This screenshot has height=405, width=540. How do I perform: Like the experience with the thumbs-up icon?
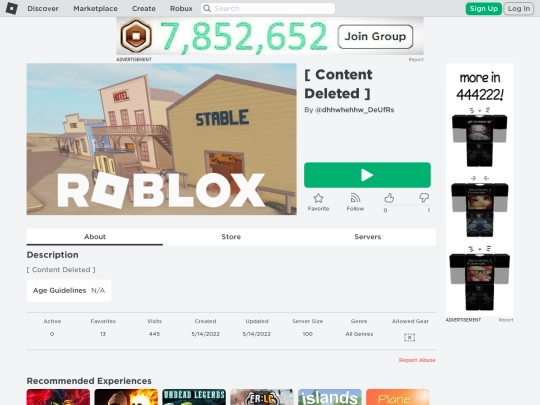(x=389, y=198)
